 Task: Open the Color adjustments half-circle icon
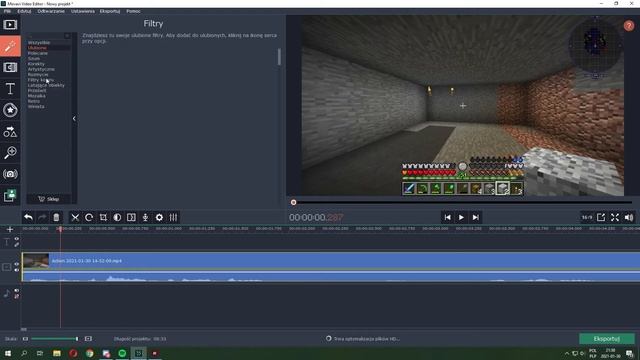[x=117, y=217]
